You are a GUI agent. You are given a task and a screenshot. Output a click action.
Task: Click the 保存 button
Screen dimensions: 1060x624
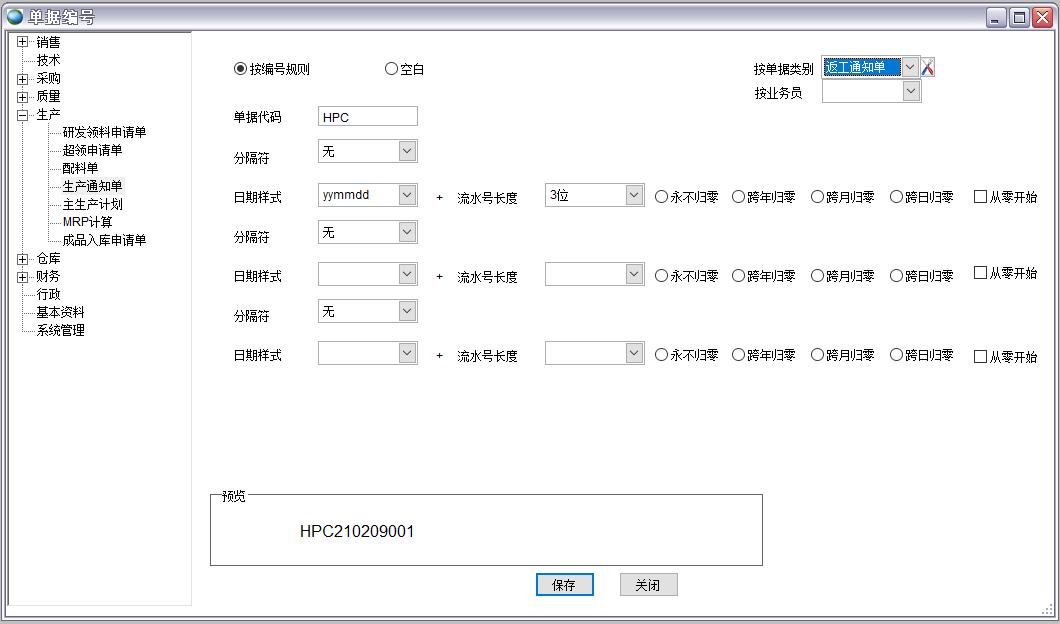click(x=564, y=584)
